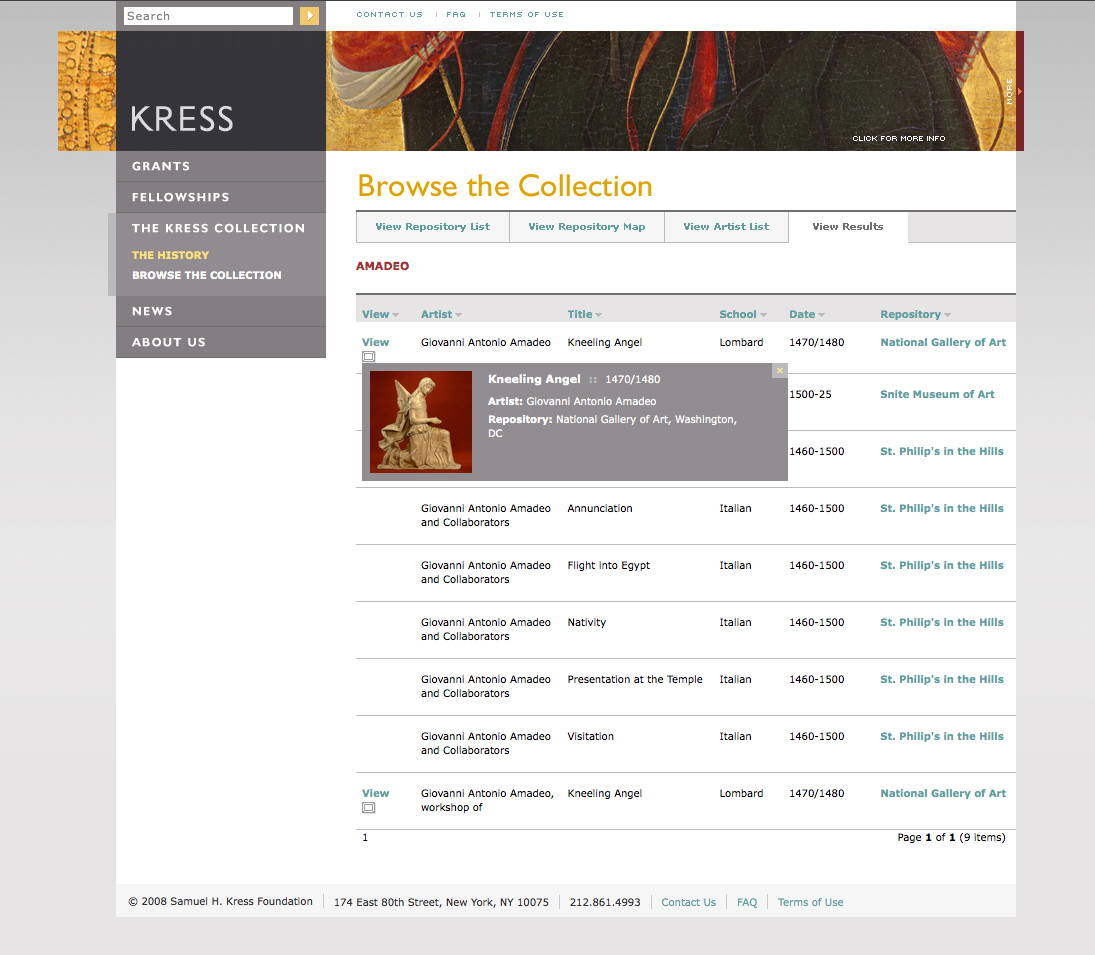Image resolution: width=1095 pixels, height=955 pixels.
Task: Click the KRESS logo
Action: 182,119
